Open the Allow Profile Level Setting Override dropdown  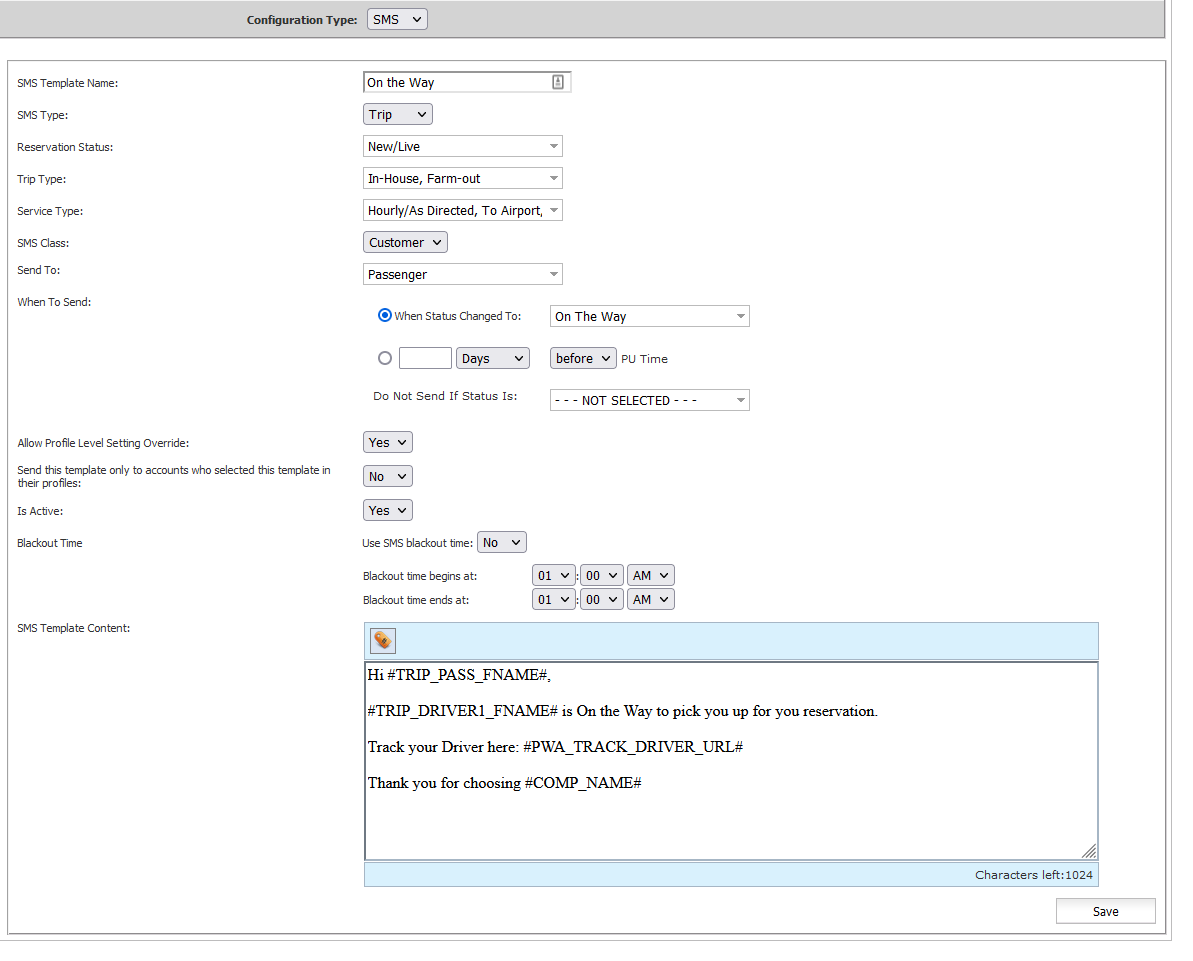387,442
